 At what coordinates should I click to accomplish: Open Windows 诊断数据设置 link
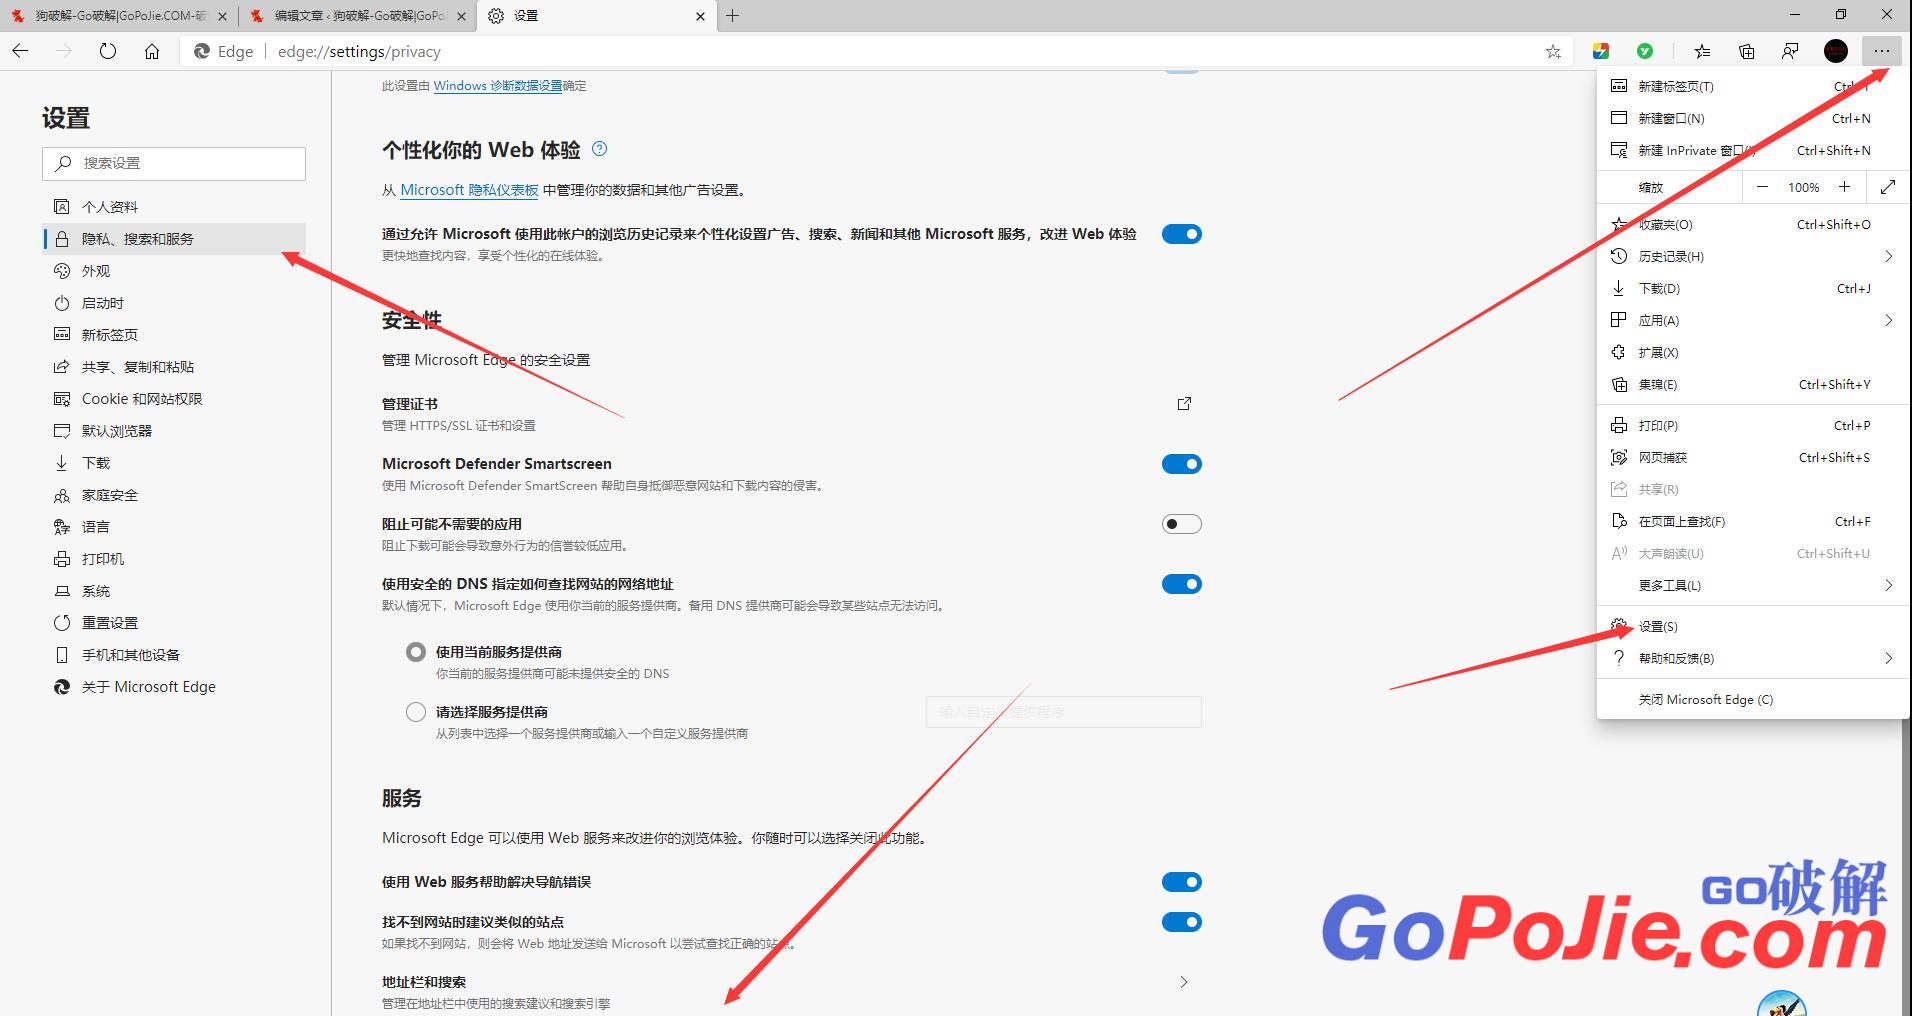(498, 86)
